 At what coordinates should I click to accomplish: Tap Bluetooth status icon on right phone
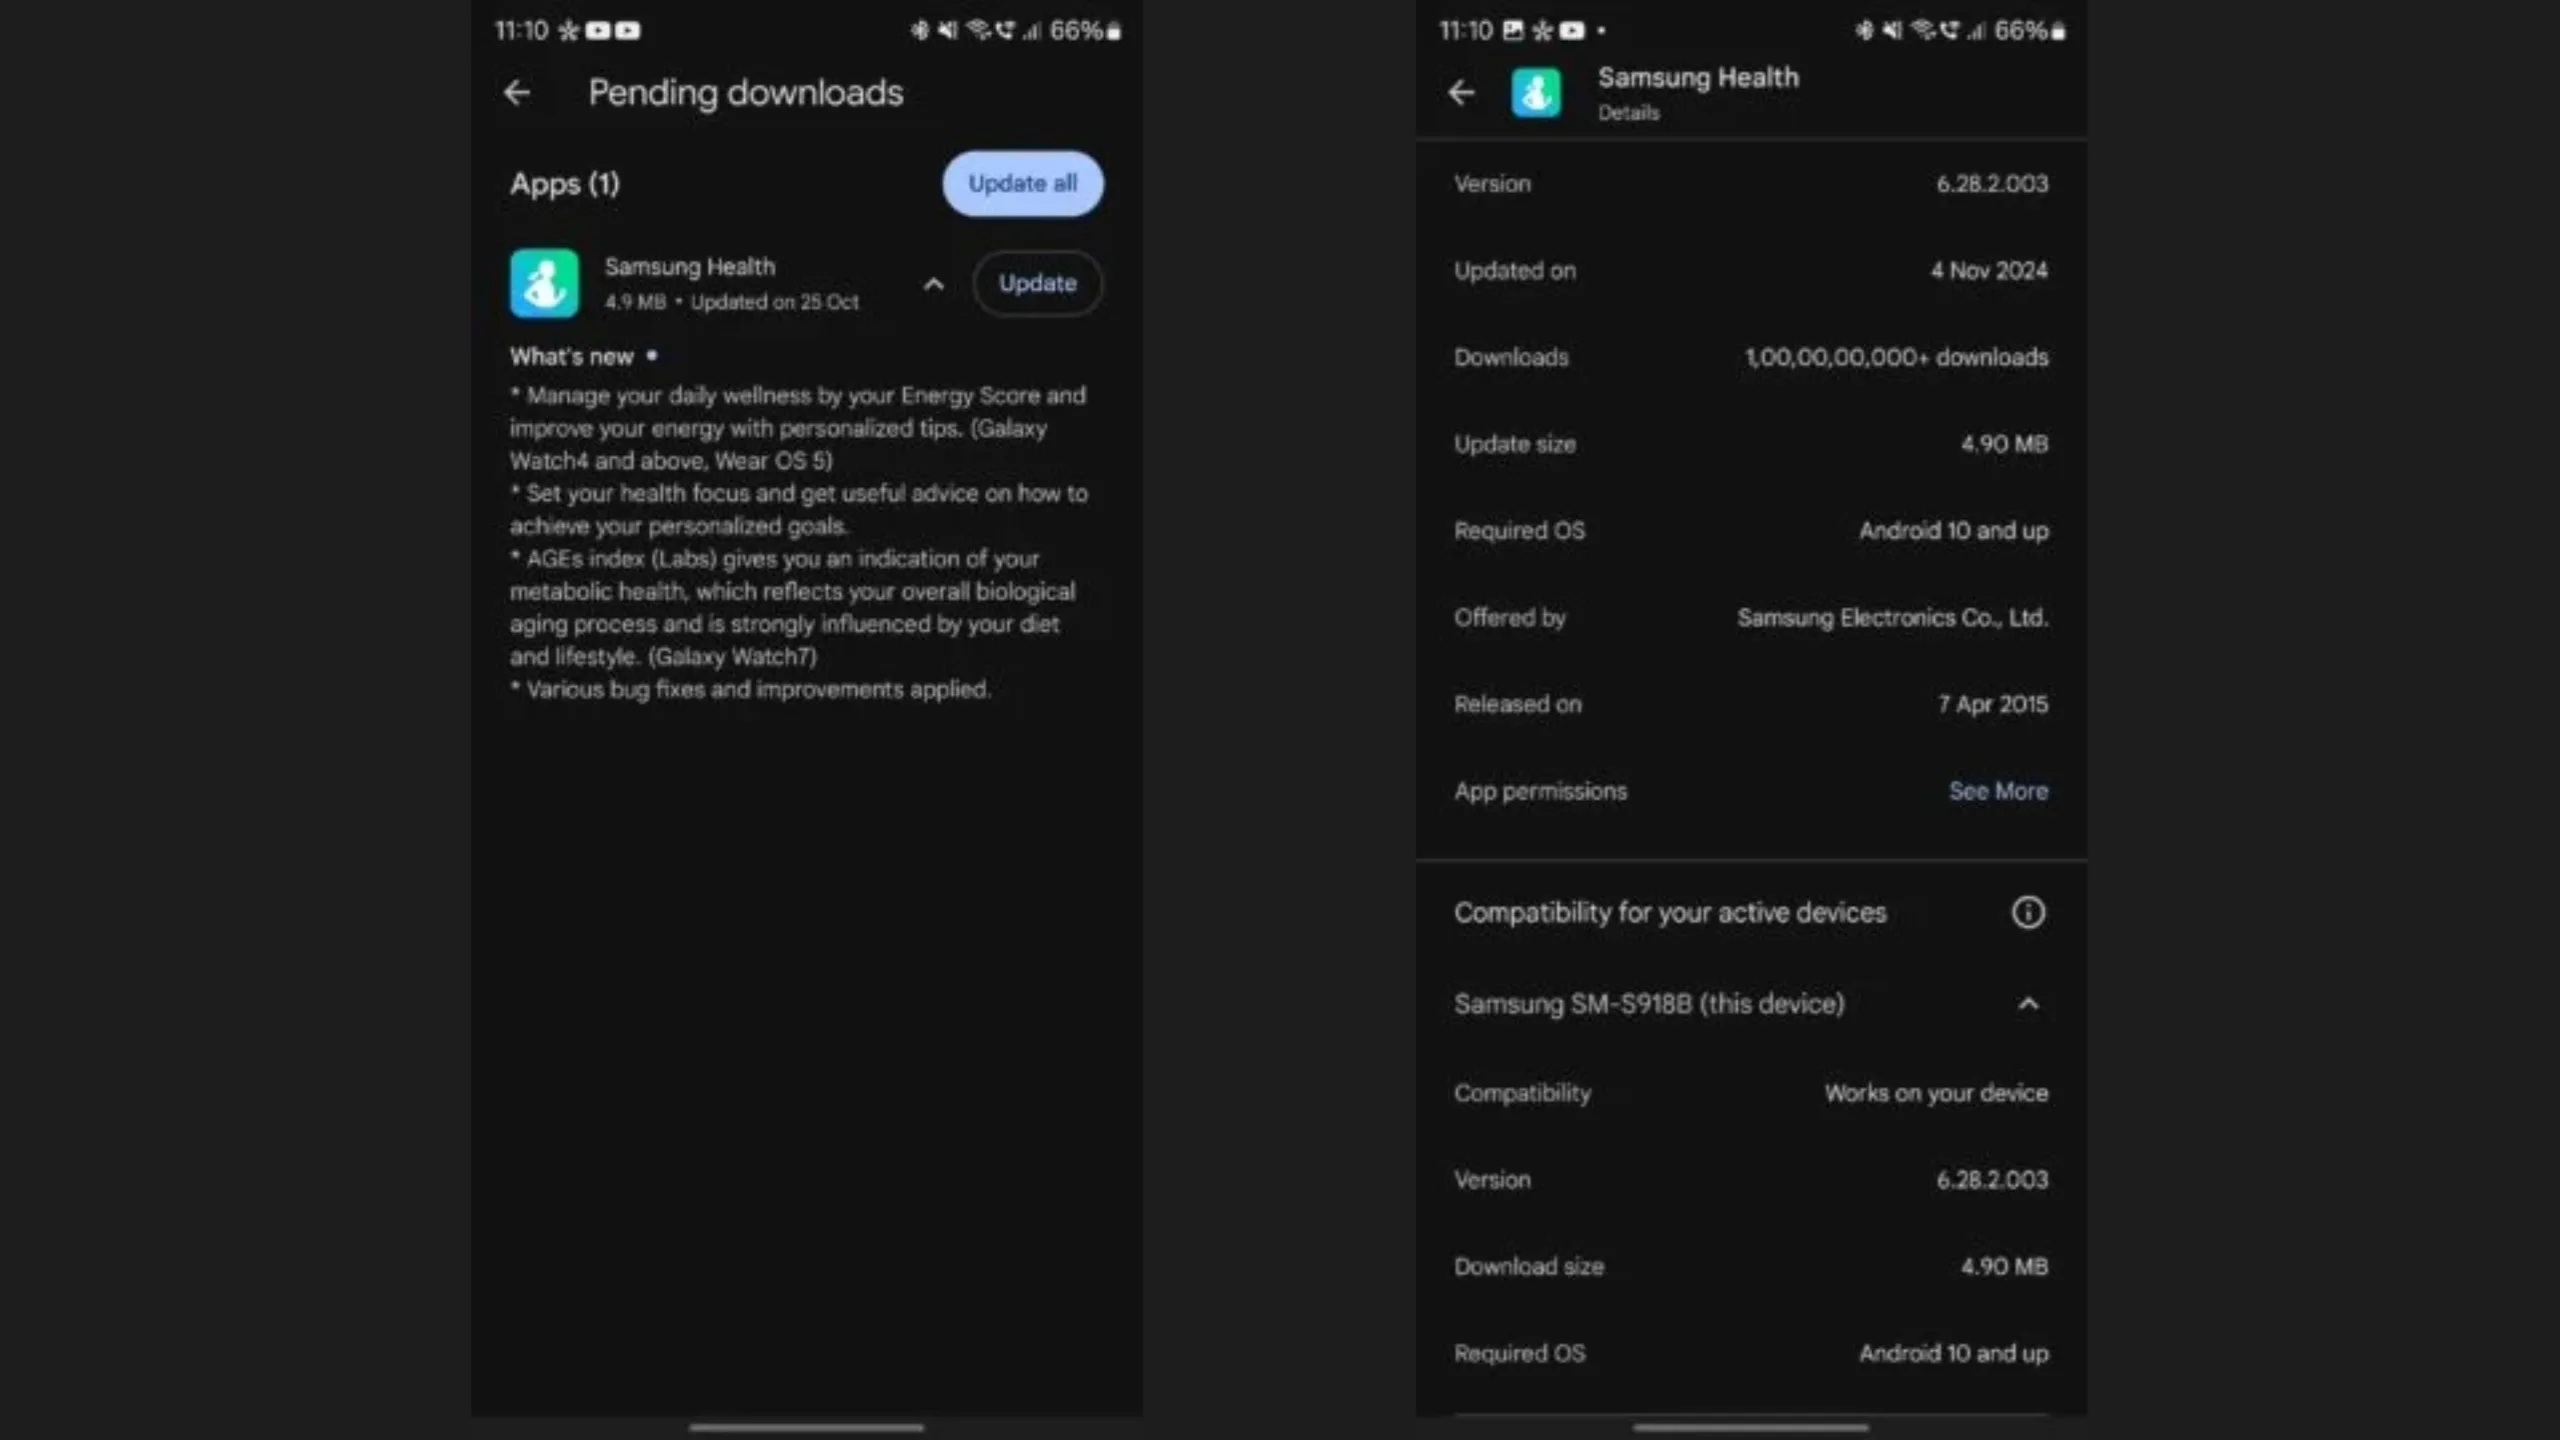coord(1863,31)
